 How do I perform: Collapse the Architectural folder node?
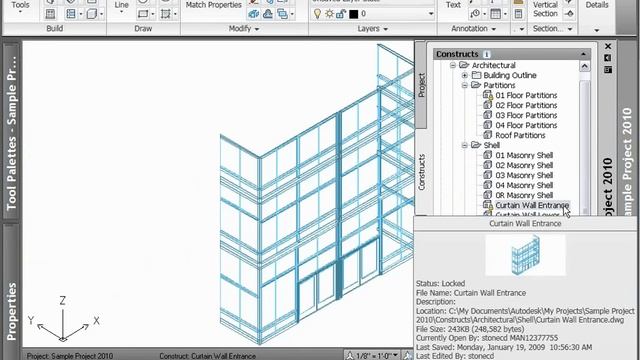453,65
